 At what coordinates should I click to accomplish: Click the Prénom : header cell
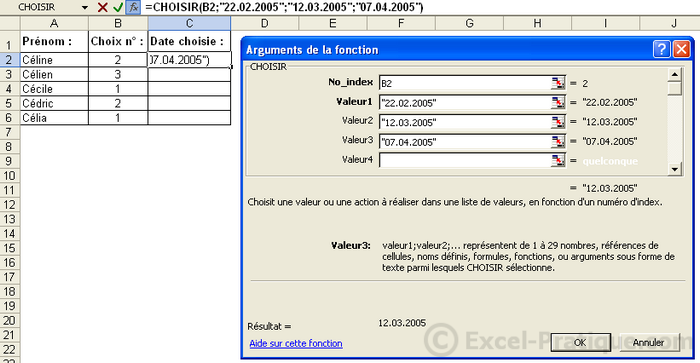click(54, 41)
